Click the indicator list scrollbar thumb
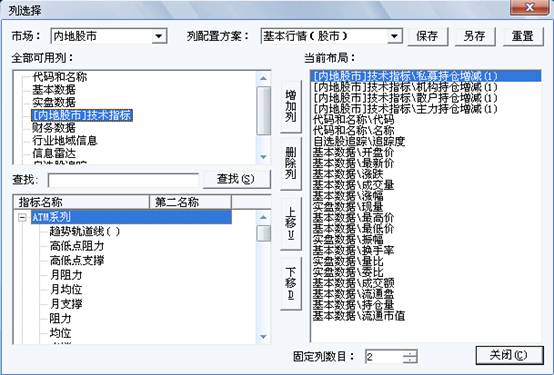This screenshot has width=554, height=375. coord(263,234)
